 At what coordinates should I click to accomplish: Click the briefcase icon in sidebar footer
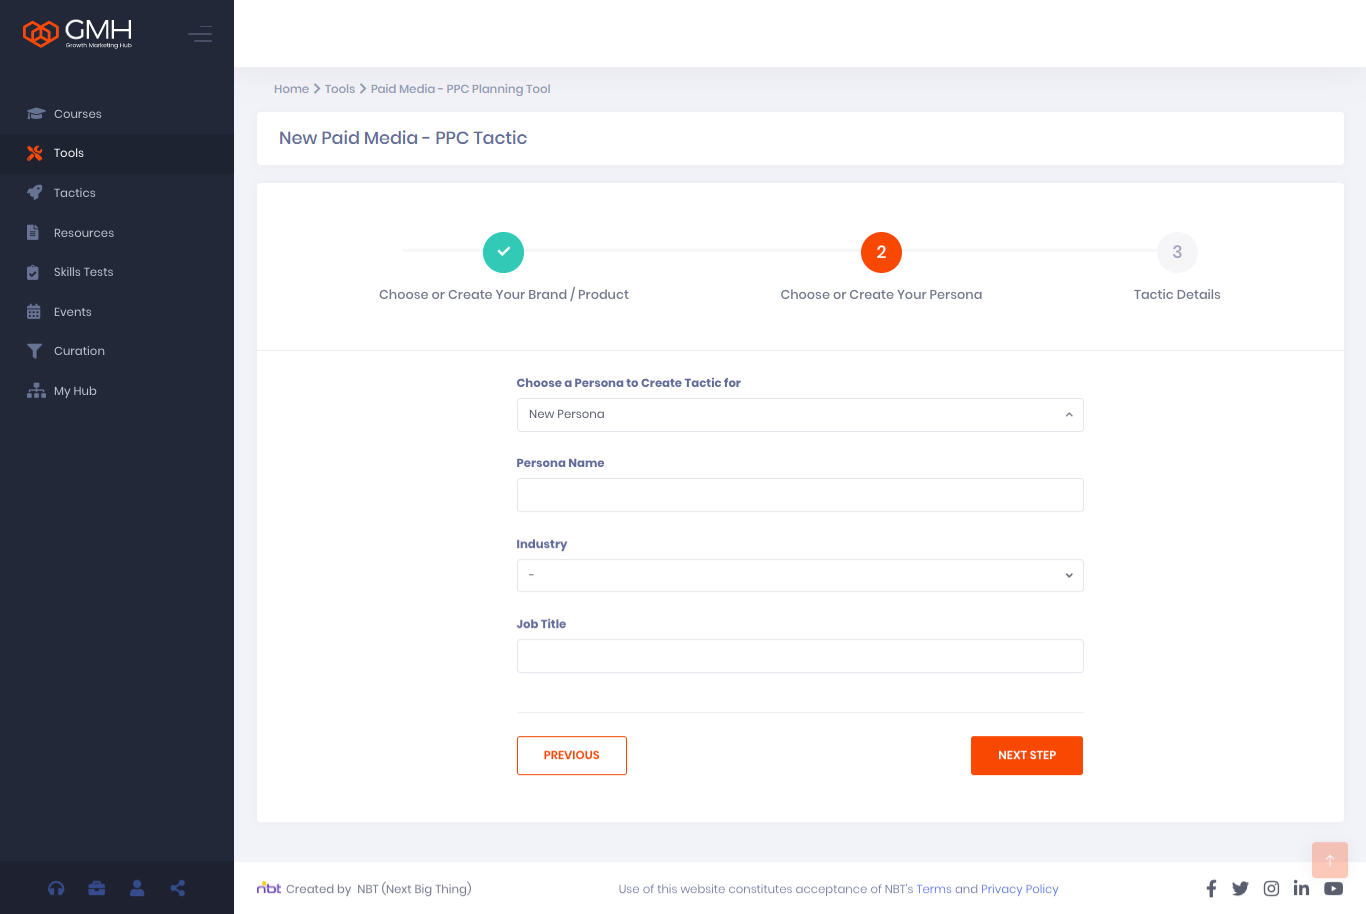click(97, 888)
